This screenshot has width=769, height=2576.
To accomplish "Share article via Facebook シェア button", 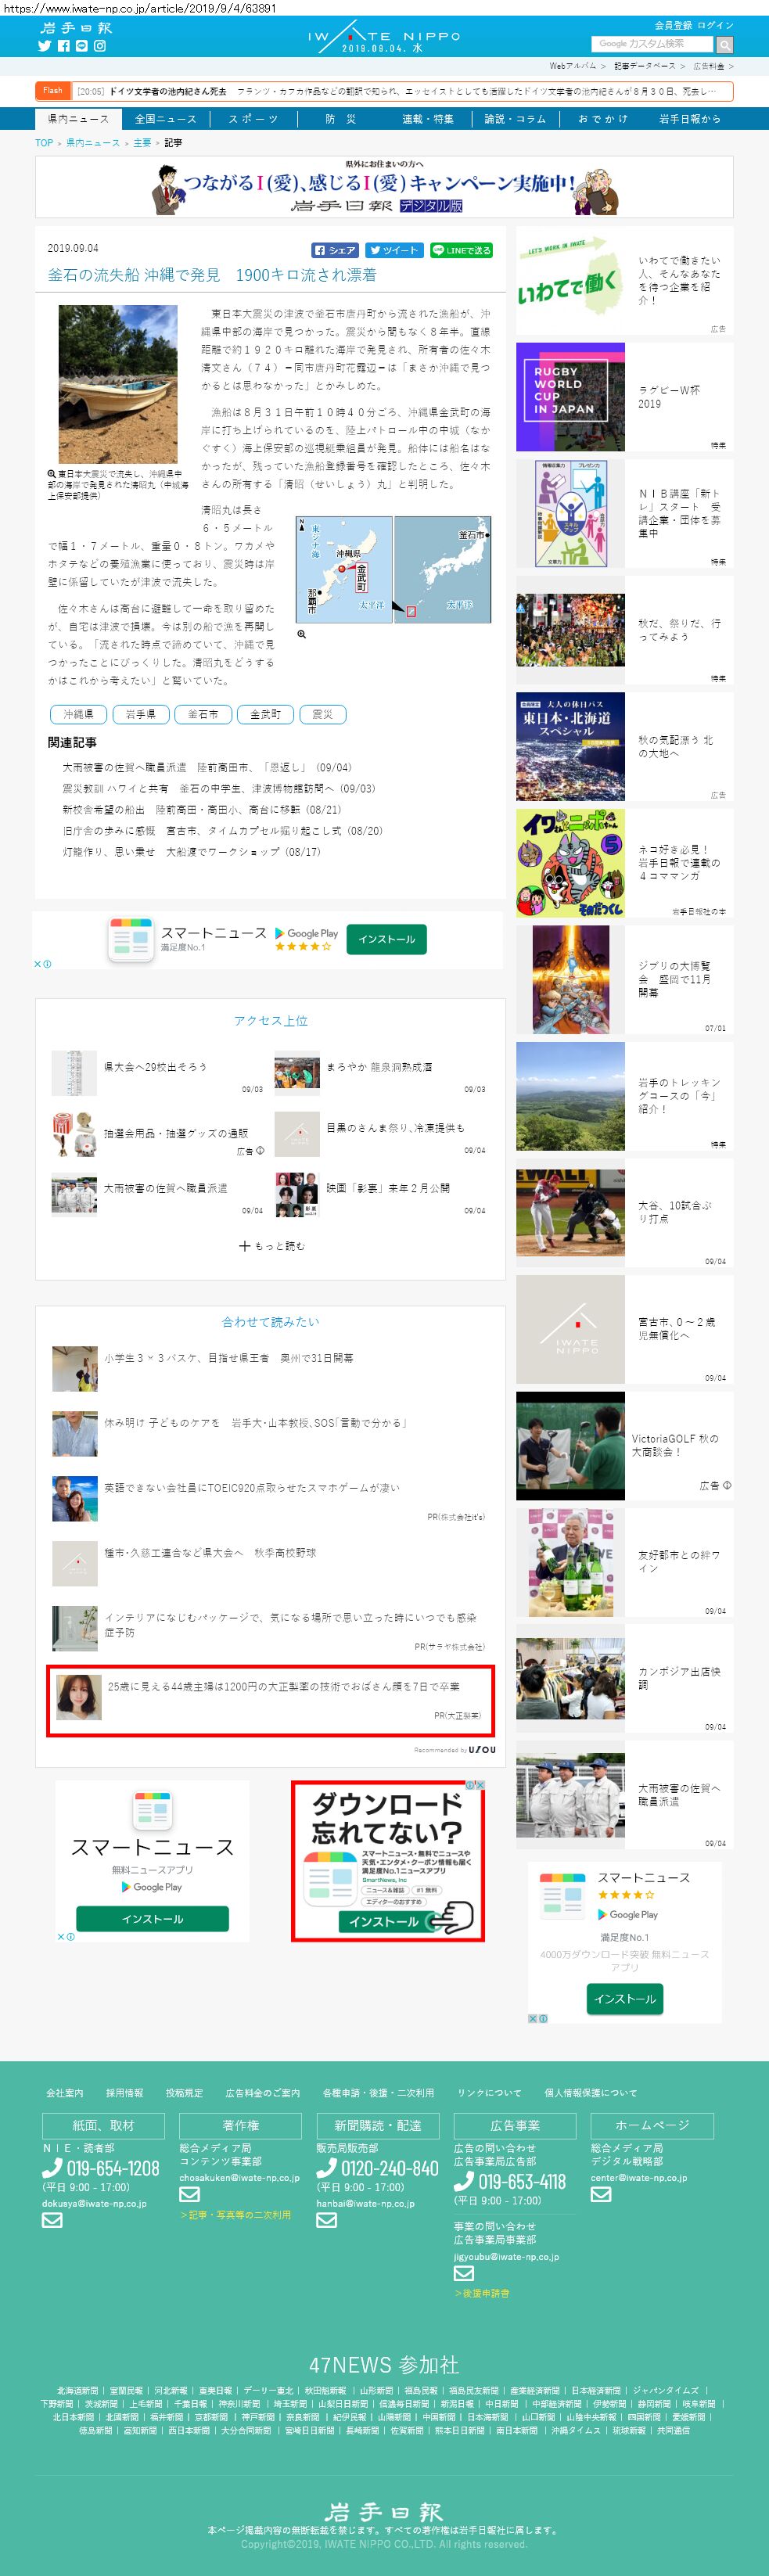I will [334, 250].
